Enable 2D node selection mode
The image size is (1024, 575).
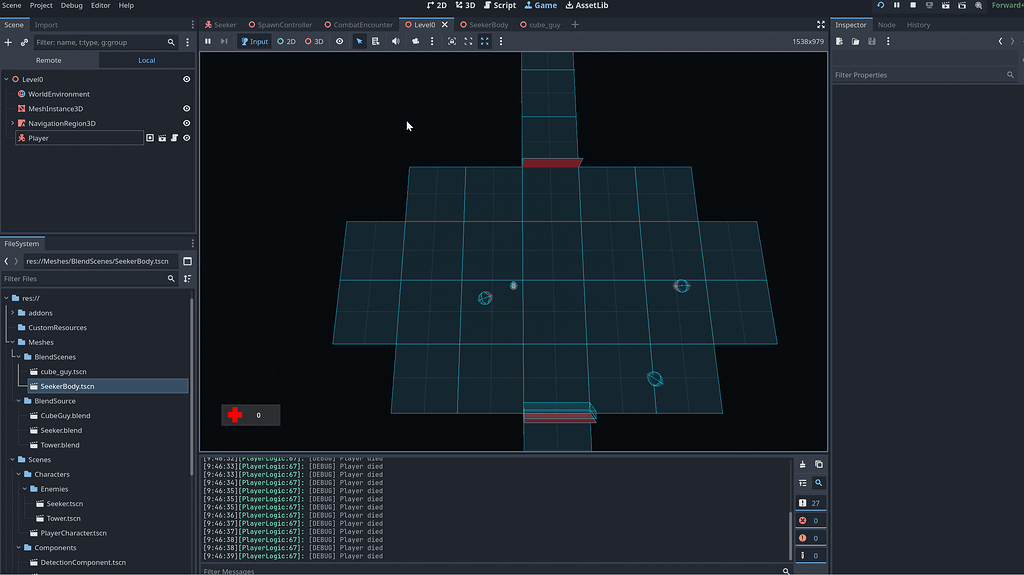coord(286,41)
